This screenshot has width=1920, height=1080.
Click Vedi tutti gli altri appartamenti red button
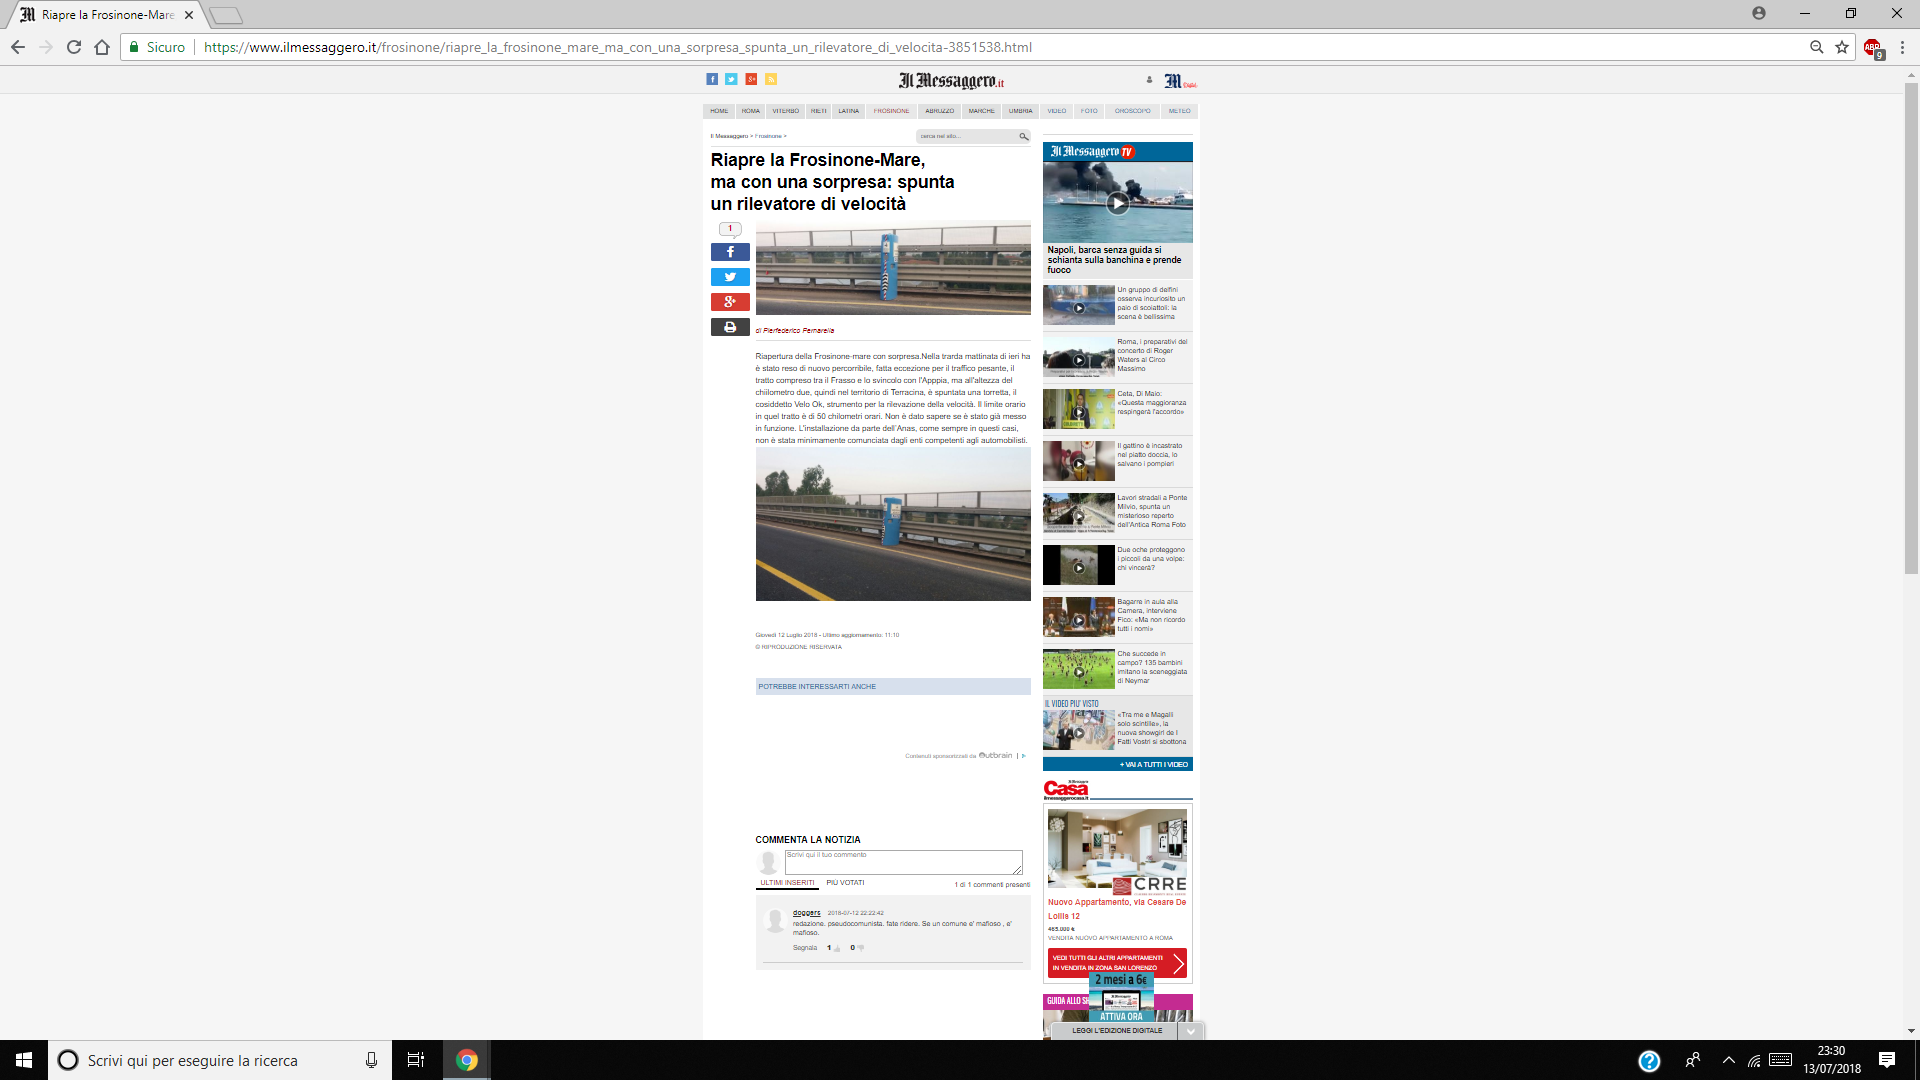[1117, 963]
